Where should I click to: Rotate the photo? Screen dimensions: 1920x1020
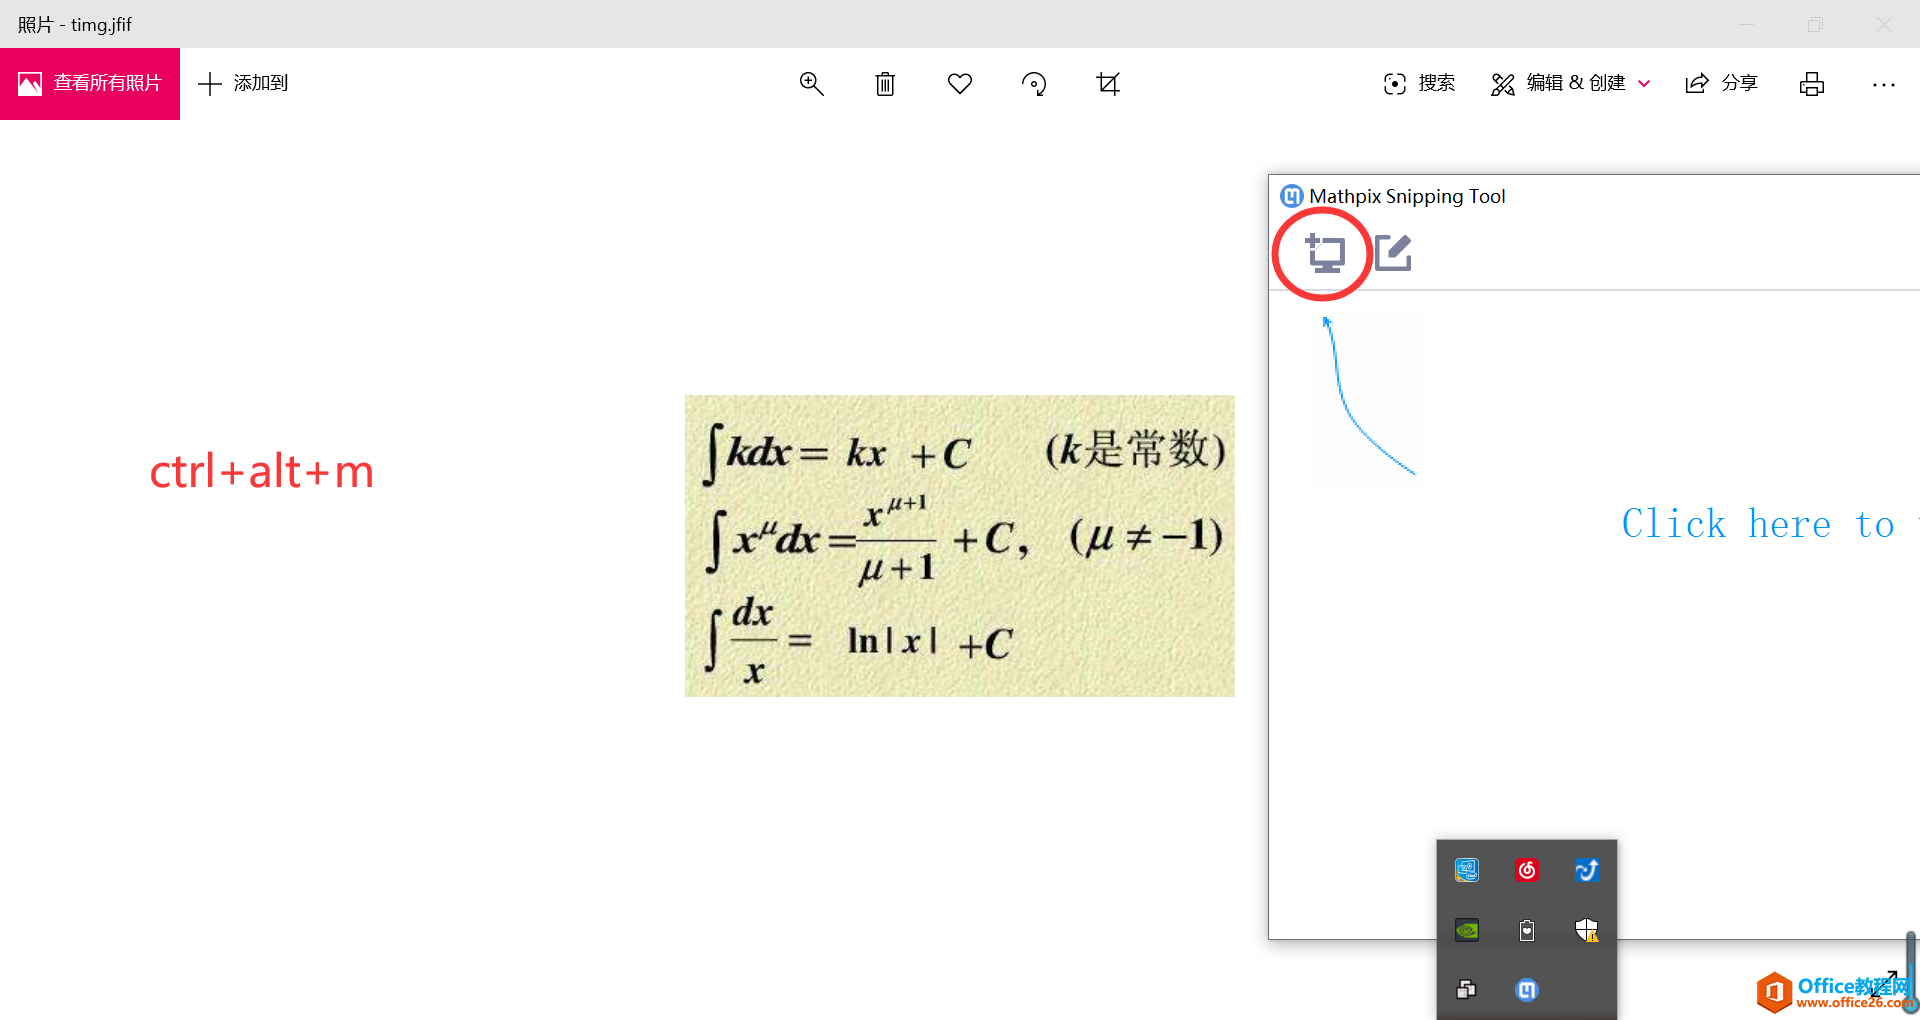pyautogui.click(x=1034, y=84)
